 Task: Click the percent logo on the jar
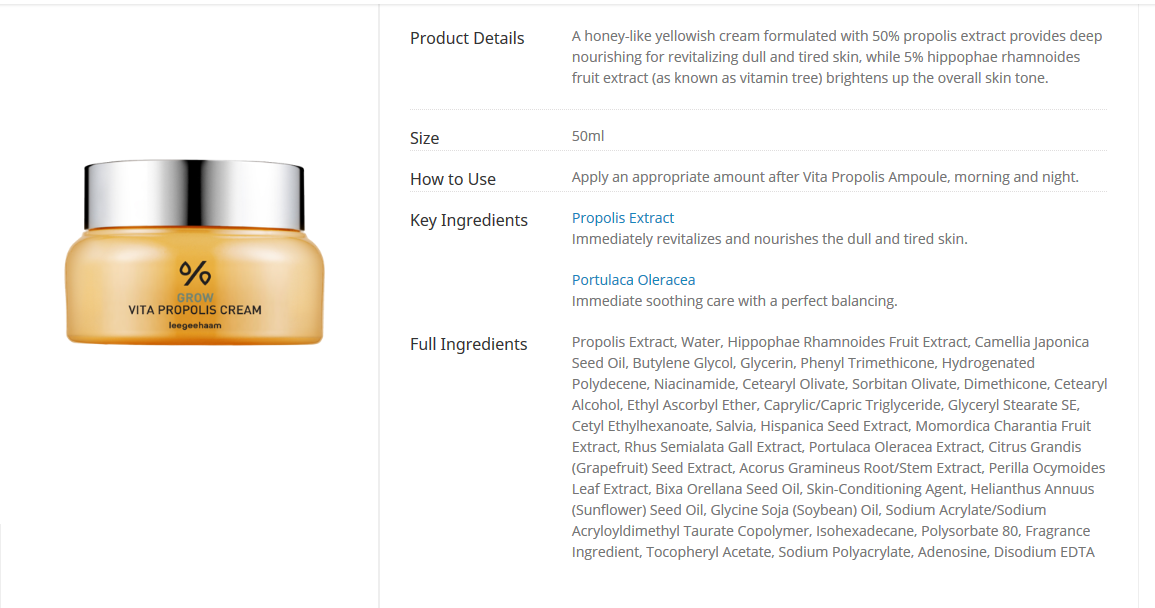point(195,273)
